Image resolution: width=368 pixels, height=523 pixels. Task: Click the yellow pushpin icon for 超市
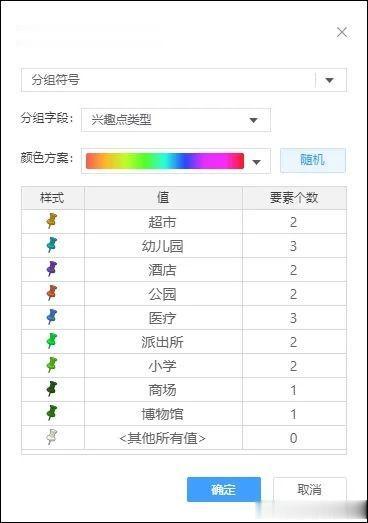52,221
